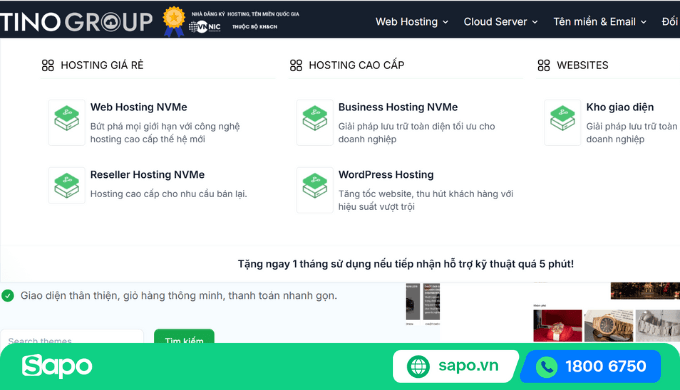
Task: Open the Reseller Hosting NVMe link
Action: point(147,175)
